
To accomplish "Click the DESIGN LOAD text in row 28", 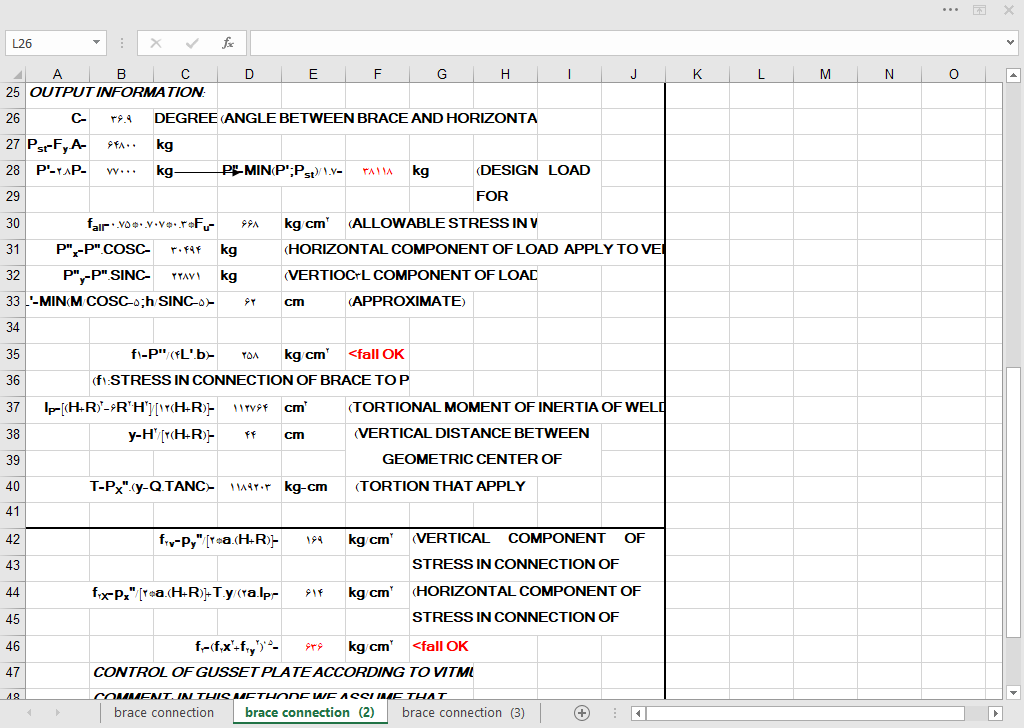I will tap(534, 170).
